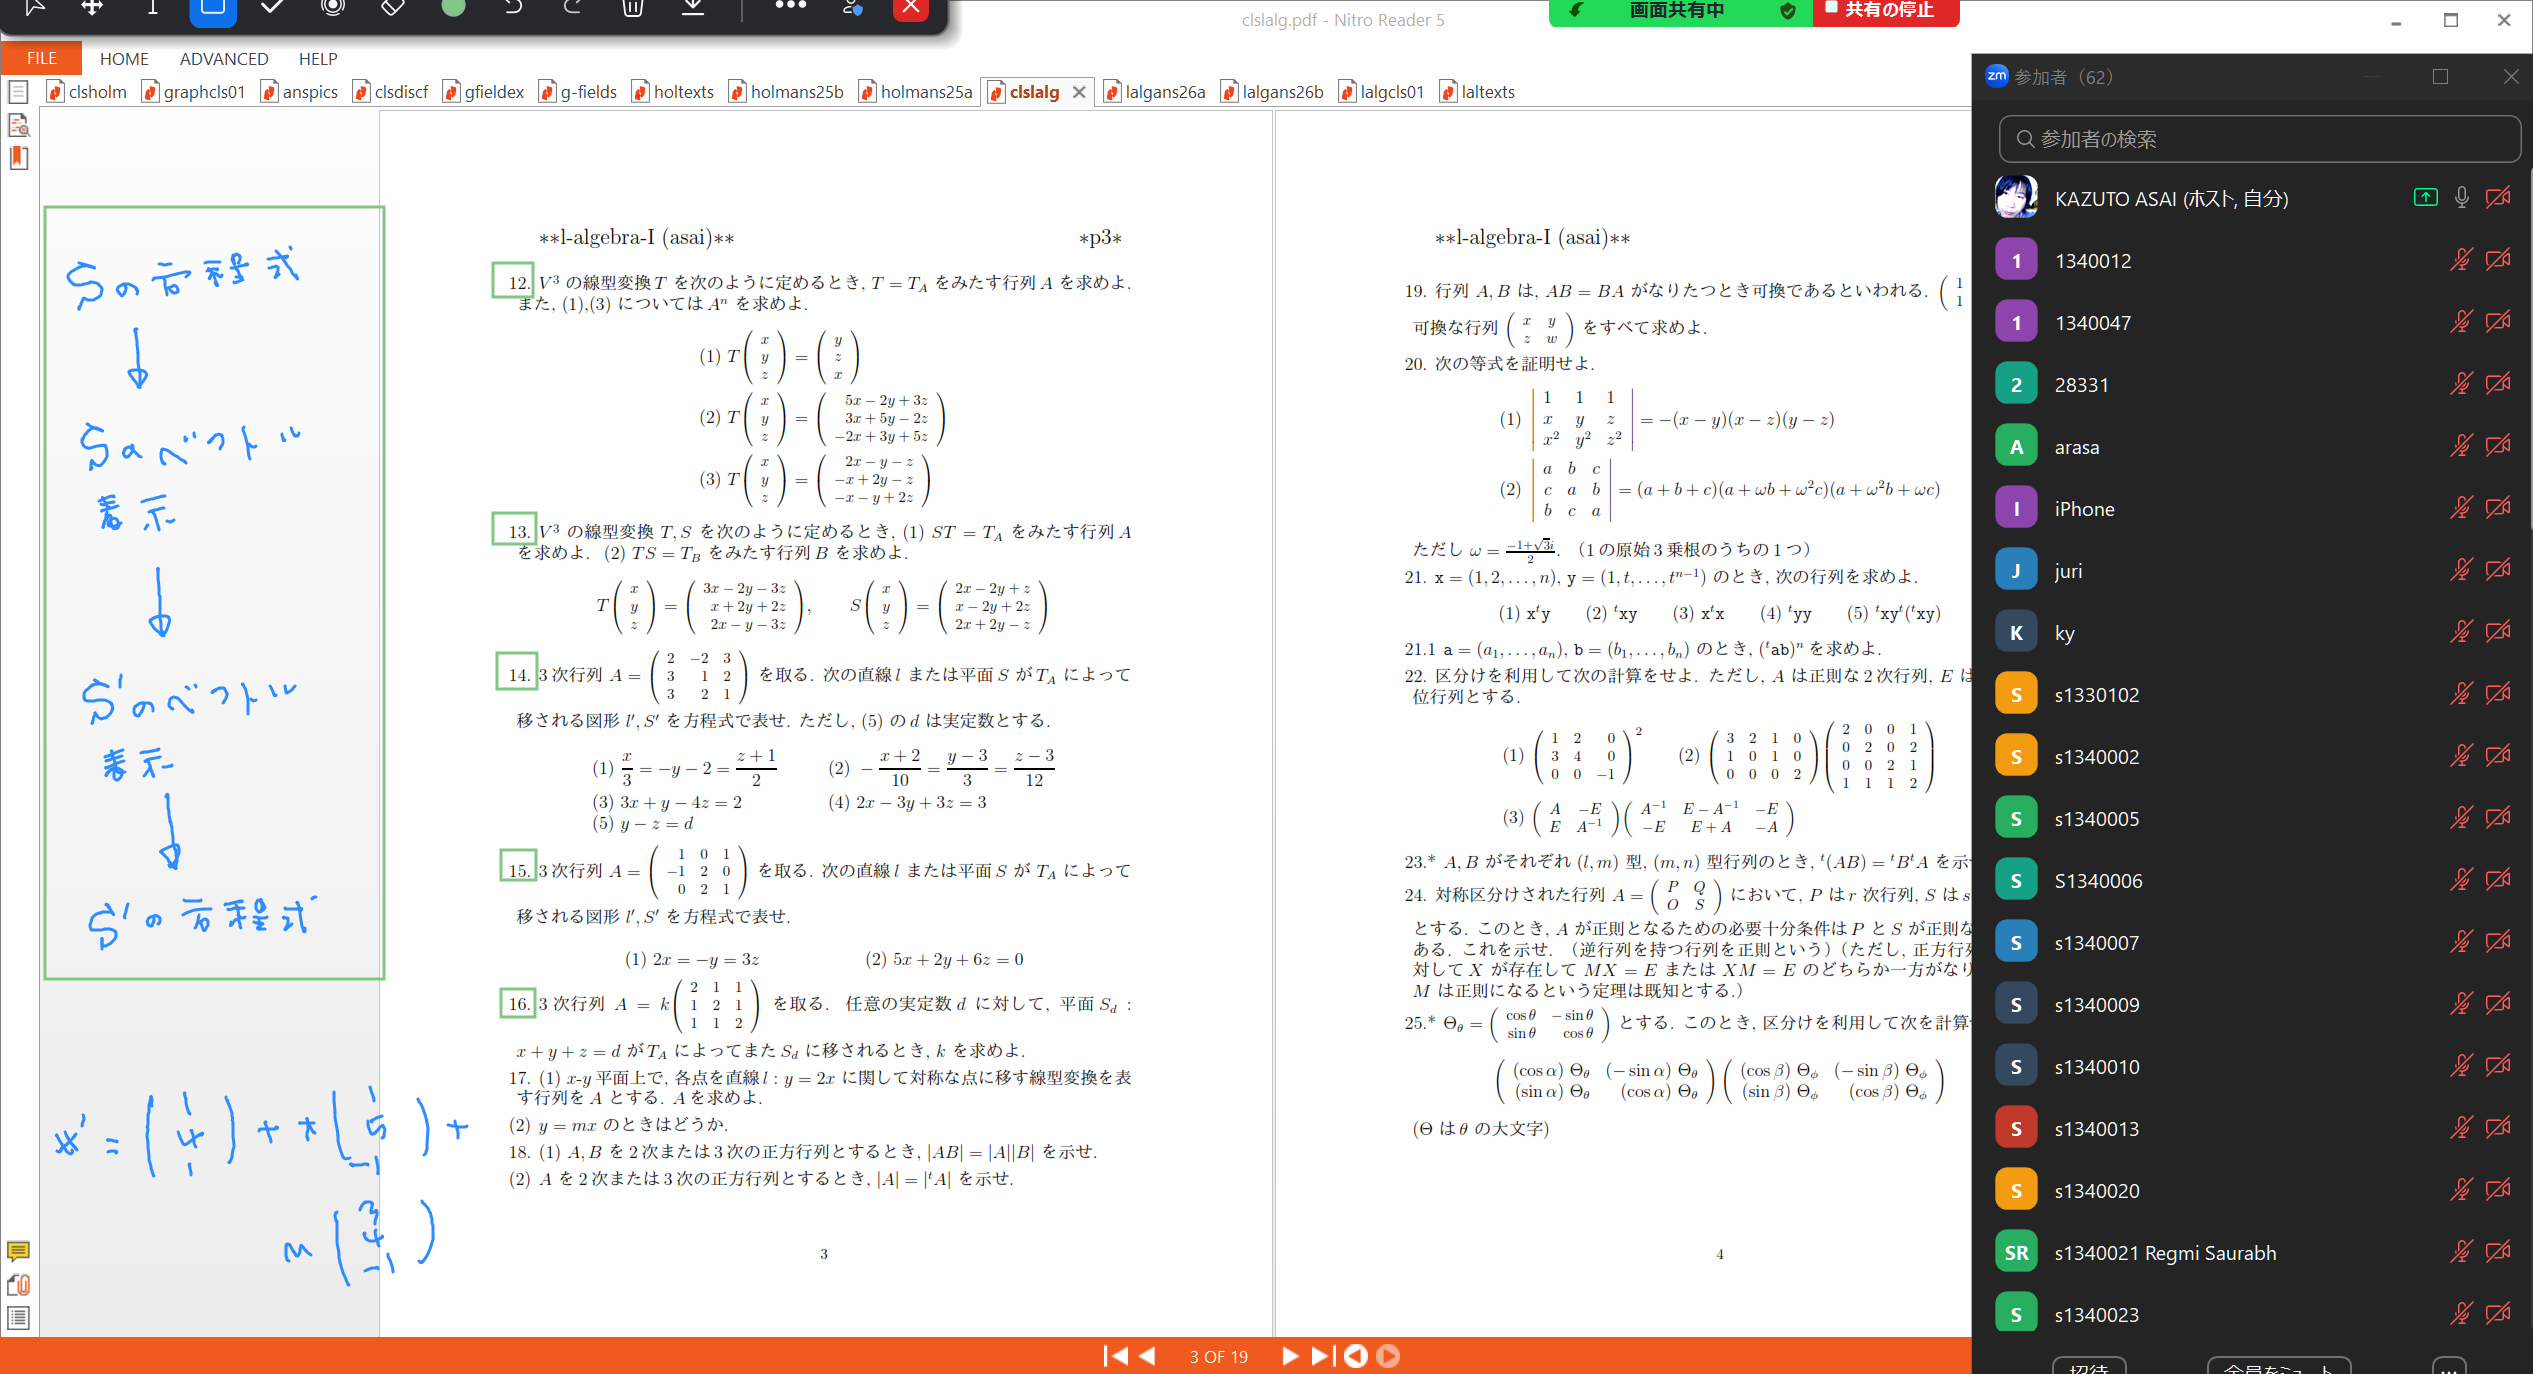Viewport: 2533px width, 1374px height.
Task: Open the HELP ribbon tab
Action: [x=318, y=59]
